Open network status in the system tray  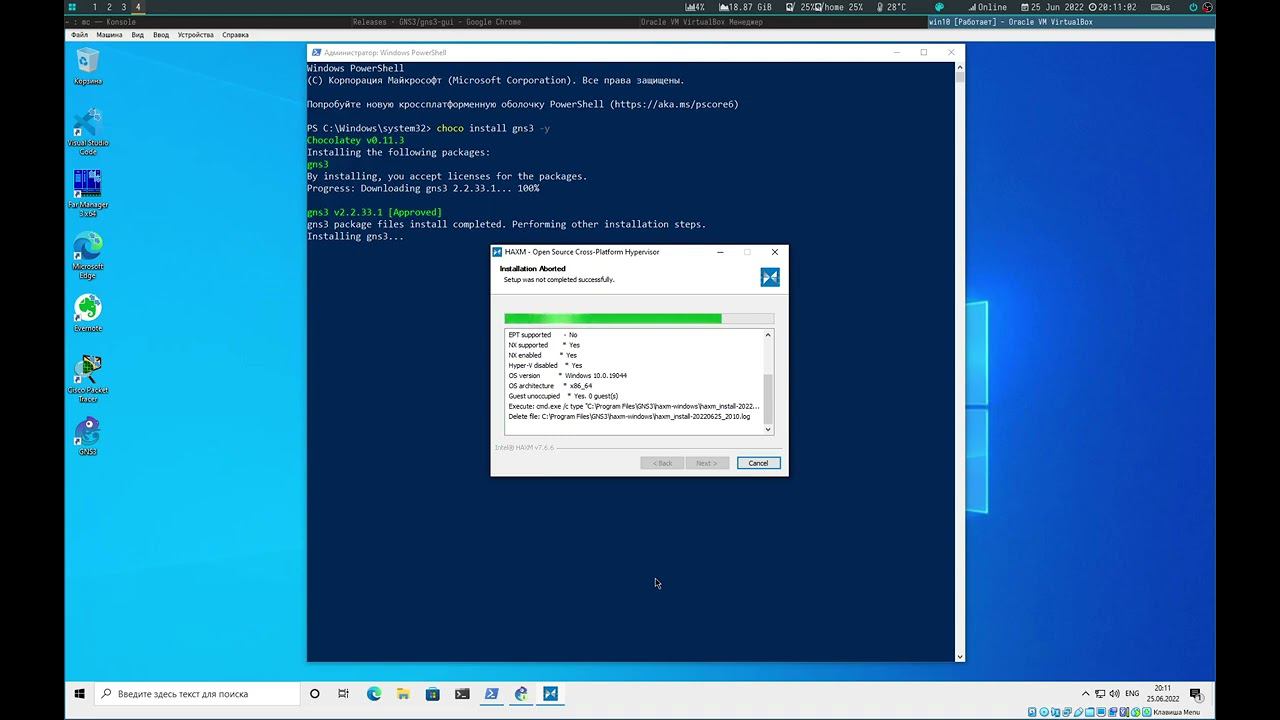[x=1100, y=694]
